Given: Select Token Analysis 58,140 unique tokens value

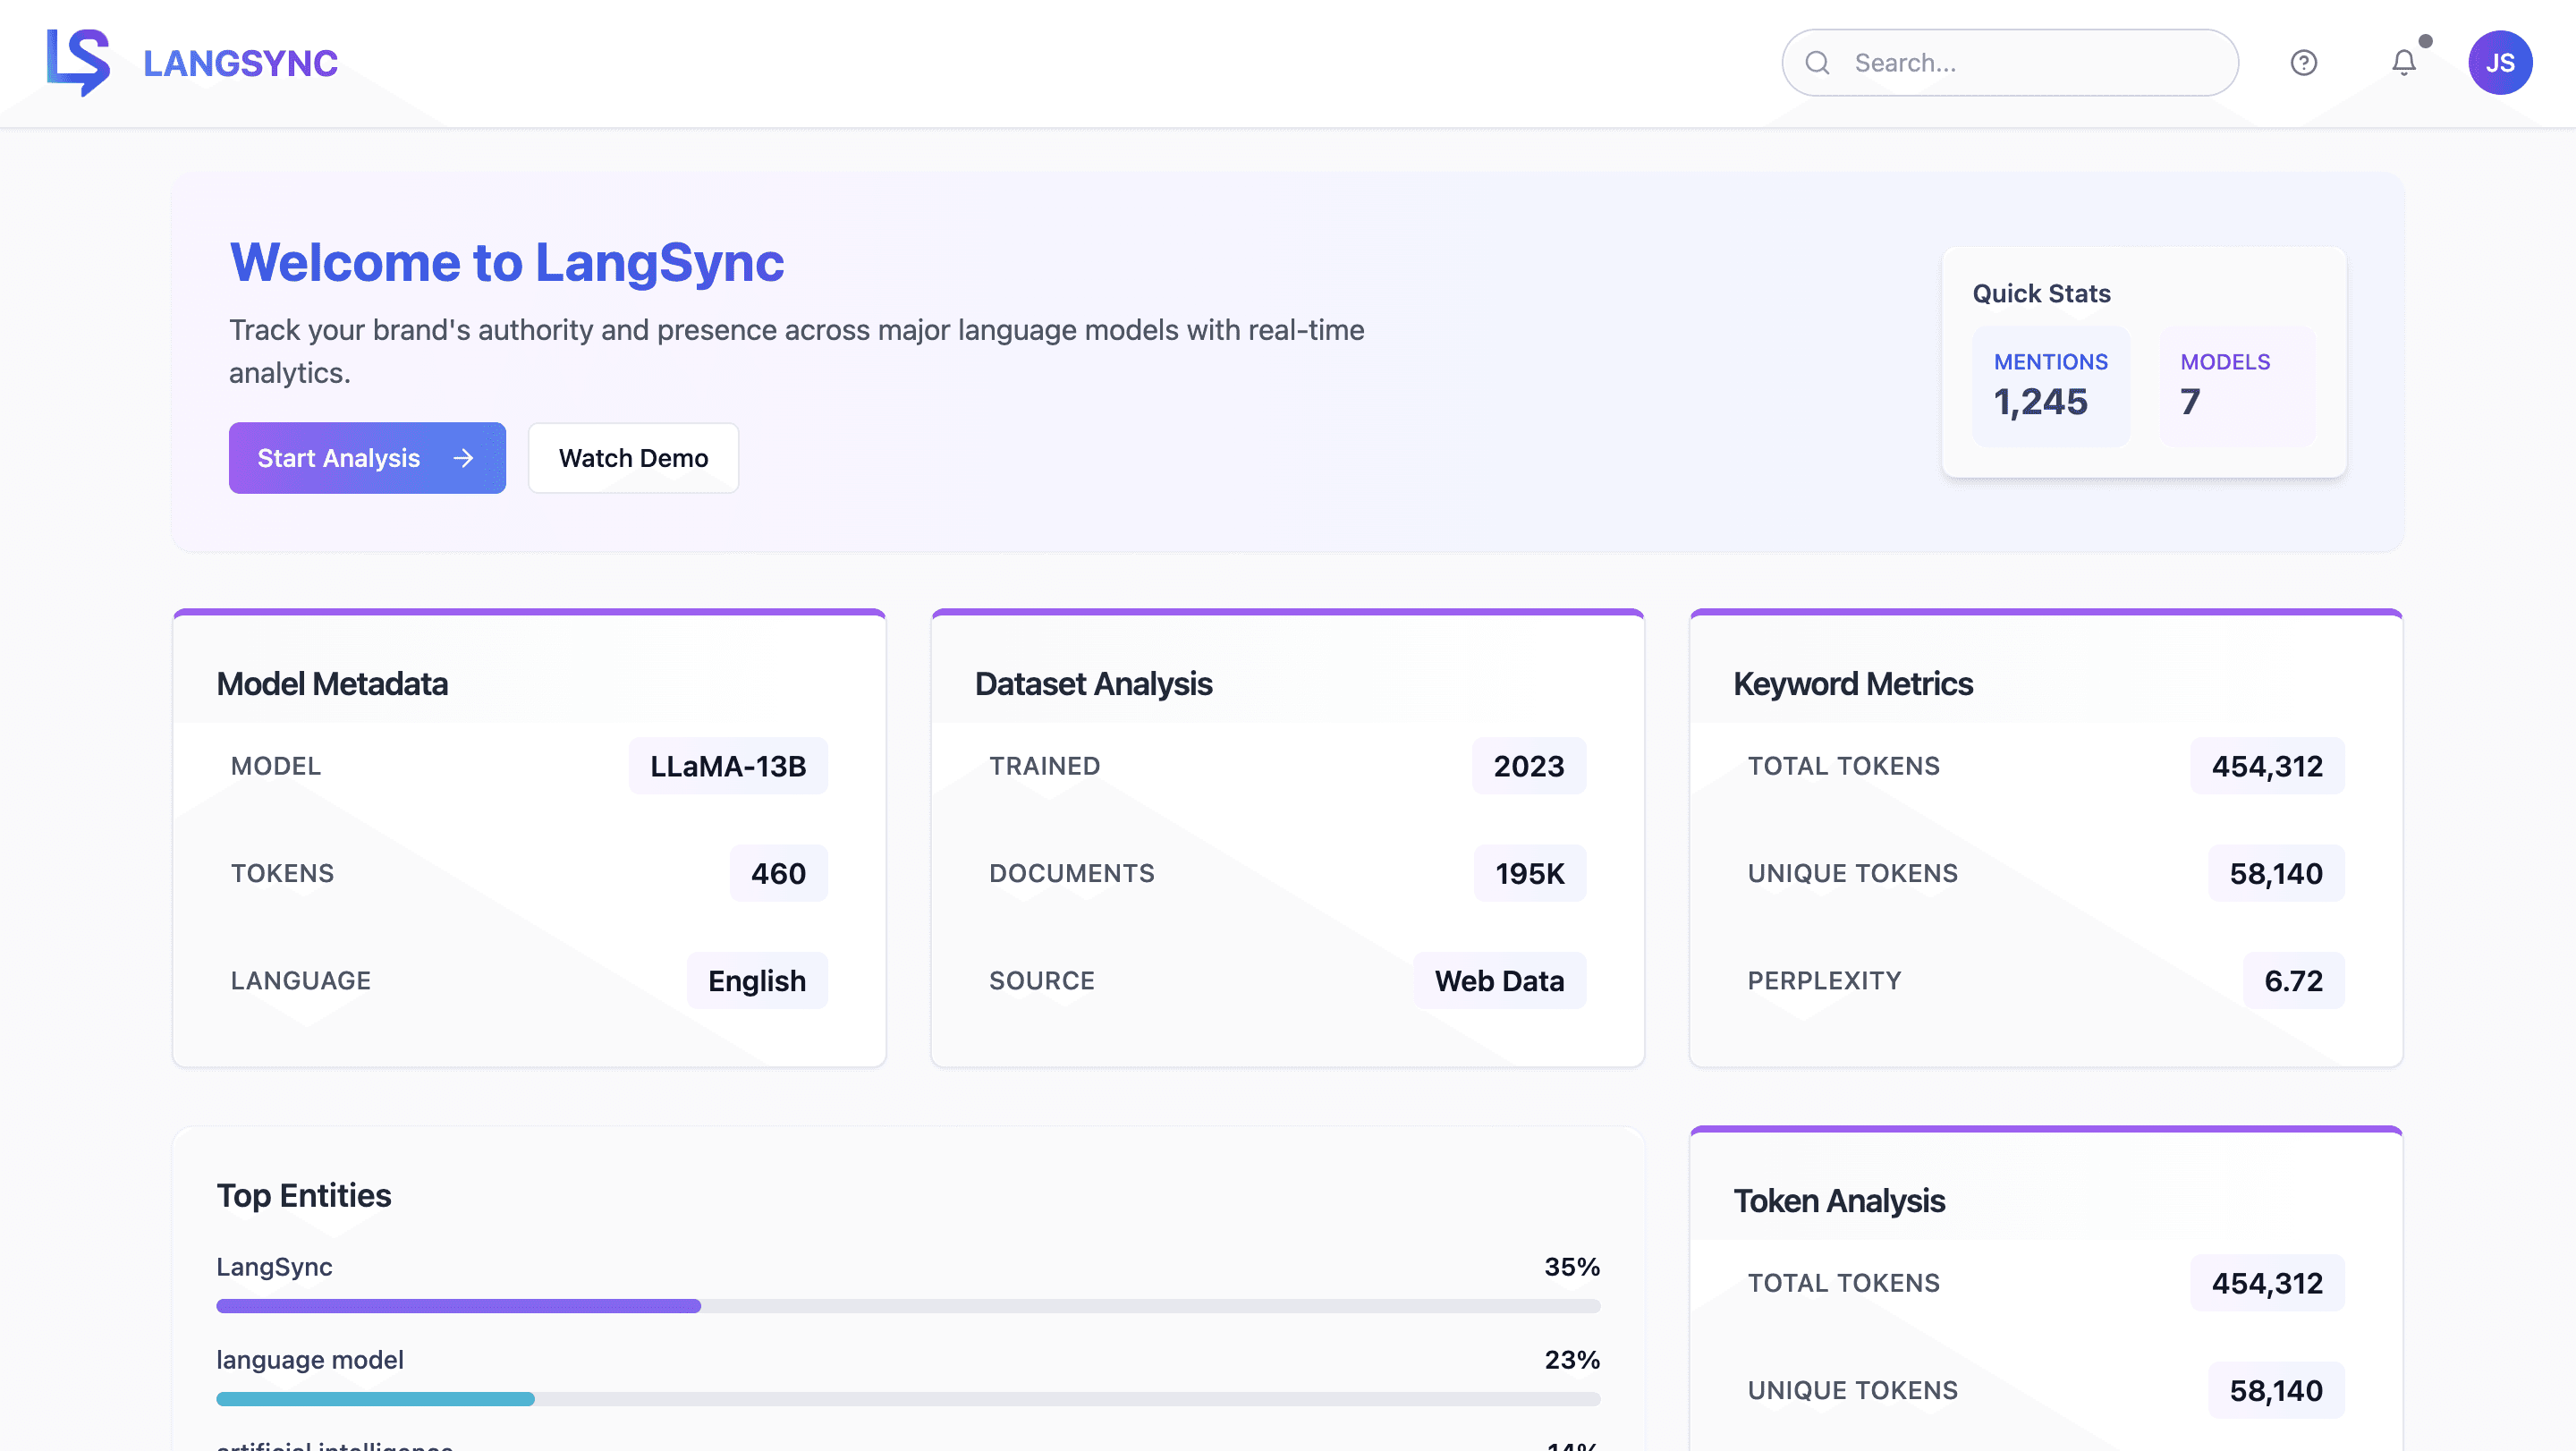Looking at the screenshot, I should tap(2276, 1391).
